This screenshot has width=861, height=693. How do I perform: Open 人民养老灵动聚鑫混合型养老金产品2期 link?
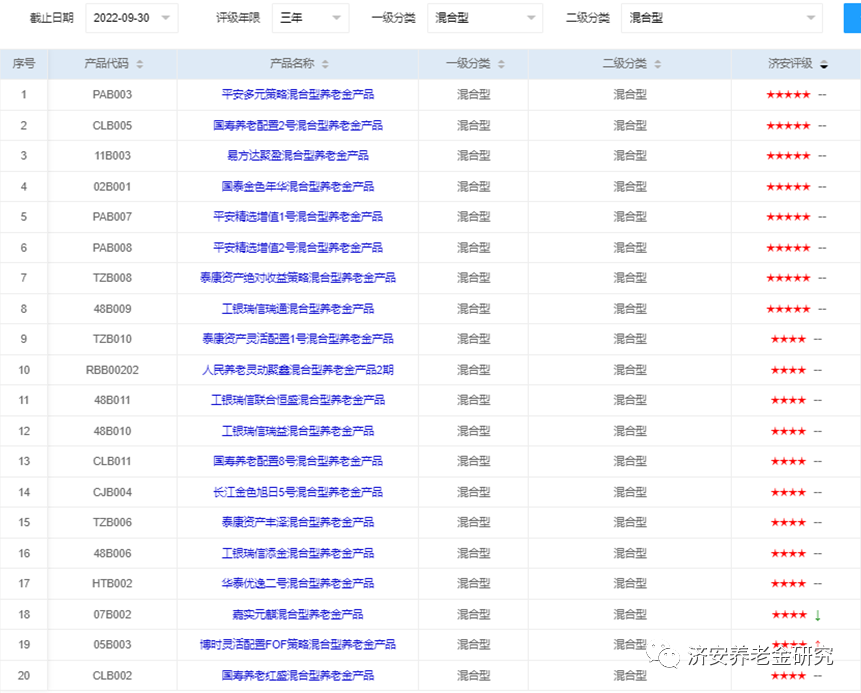tap(298, 370)
